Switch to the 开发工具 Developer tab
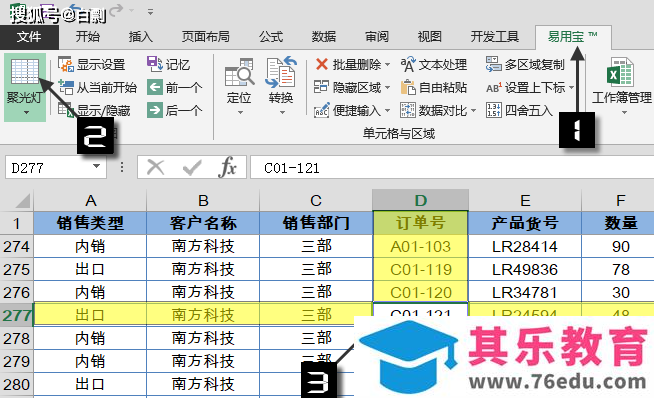The width and height of the screenshot is (654, 398). pos(495,37)
